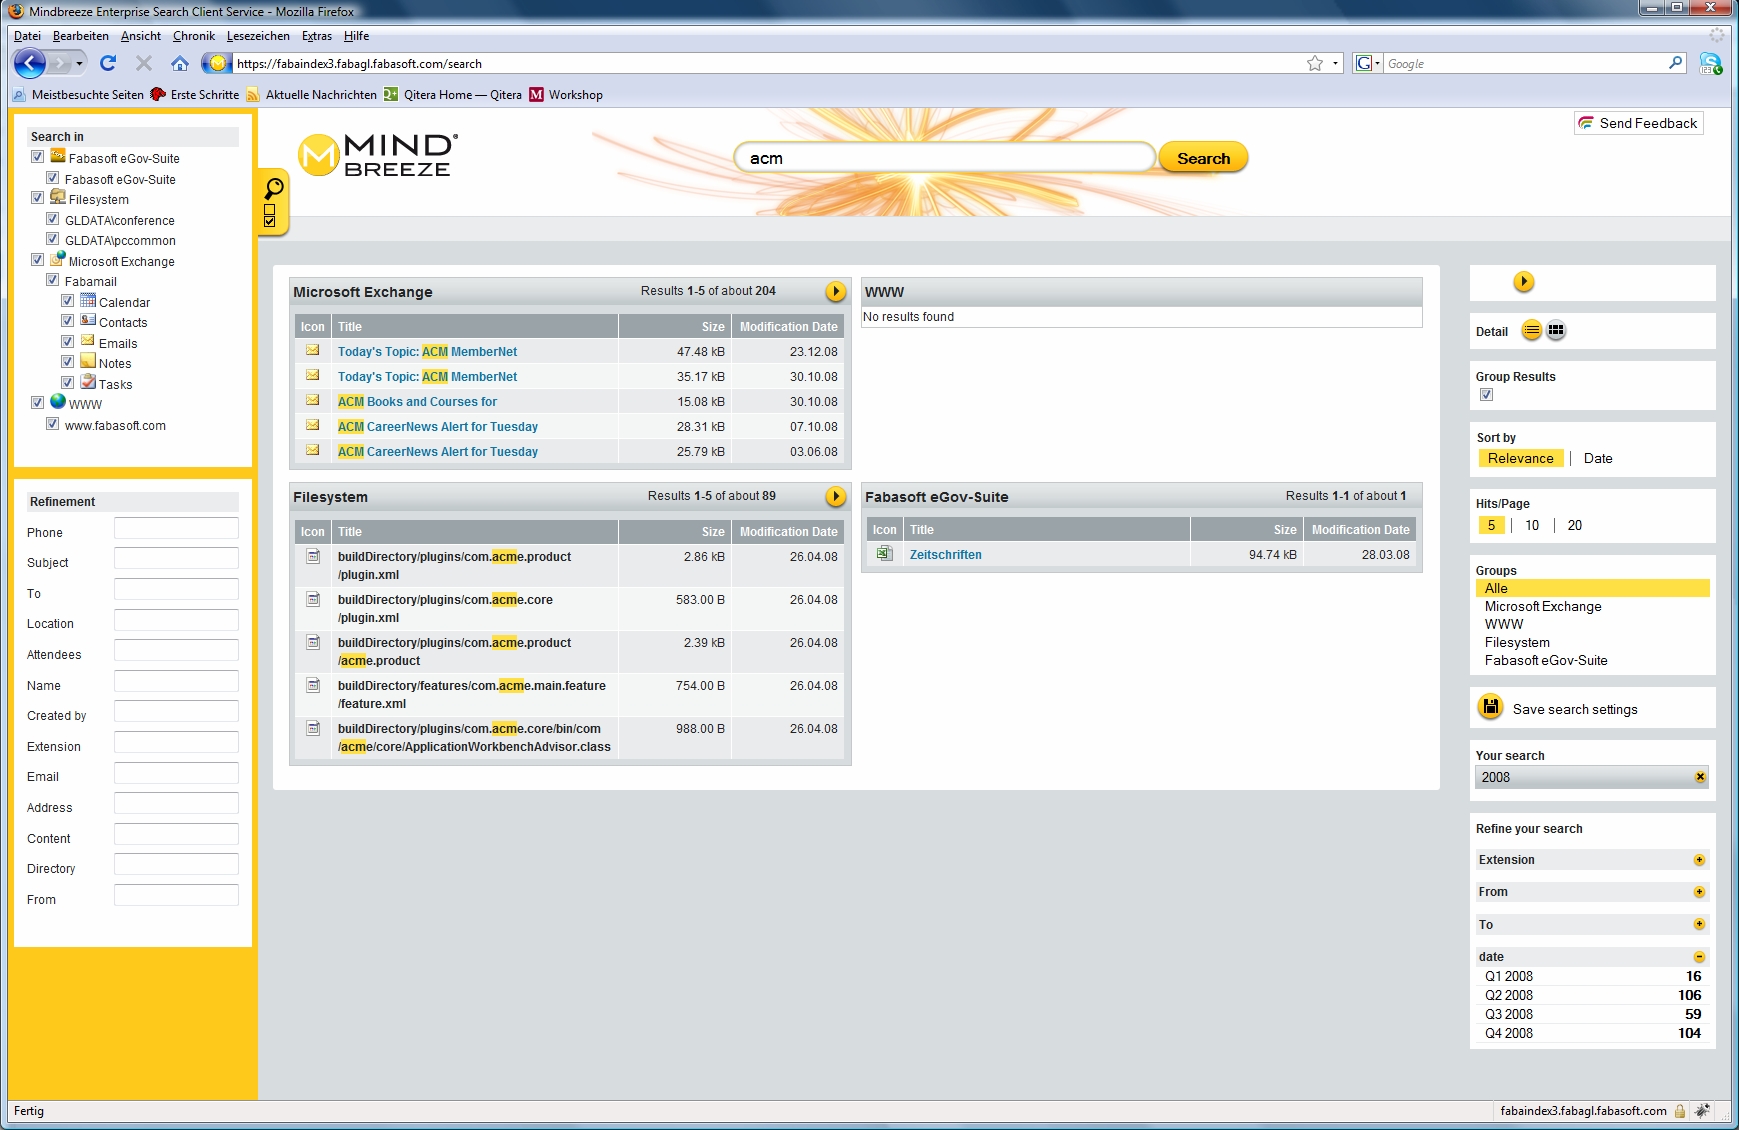Toggle the Microsoft Exchange checkbox
Image resolution: width=1739 pixels, height=1130 pixels.
[37, 259]
